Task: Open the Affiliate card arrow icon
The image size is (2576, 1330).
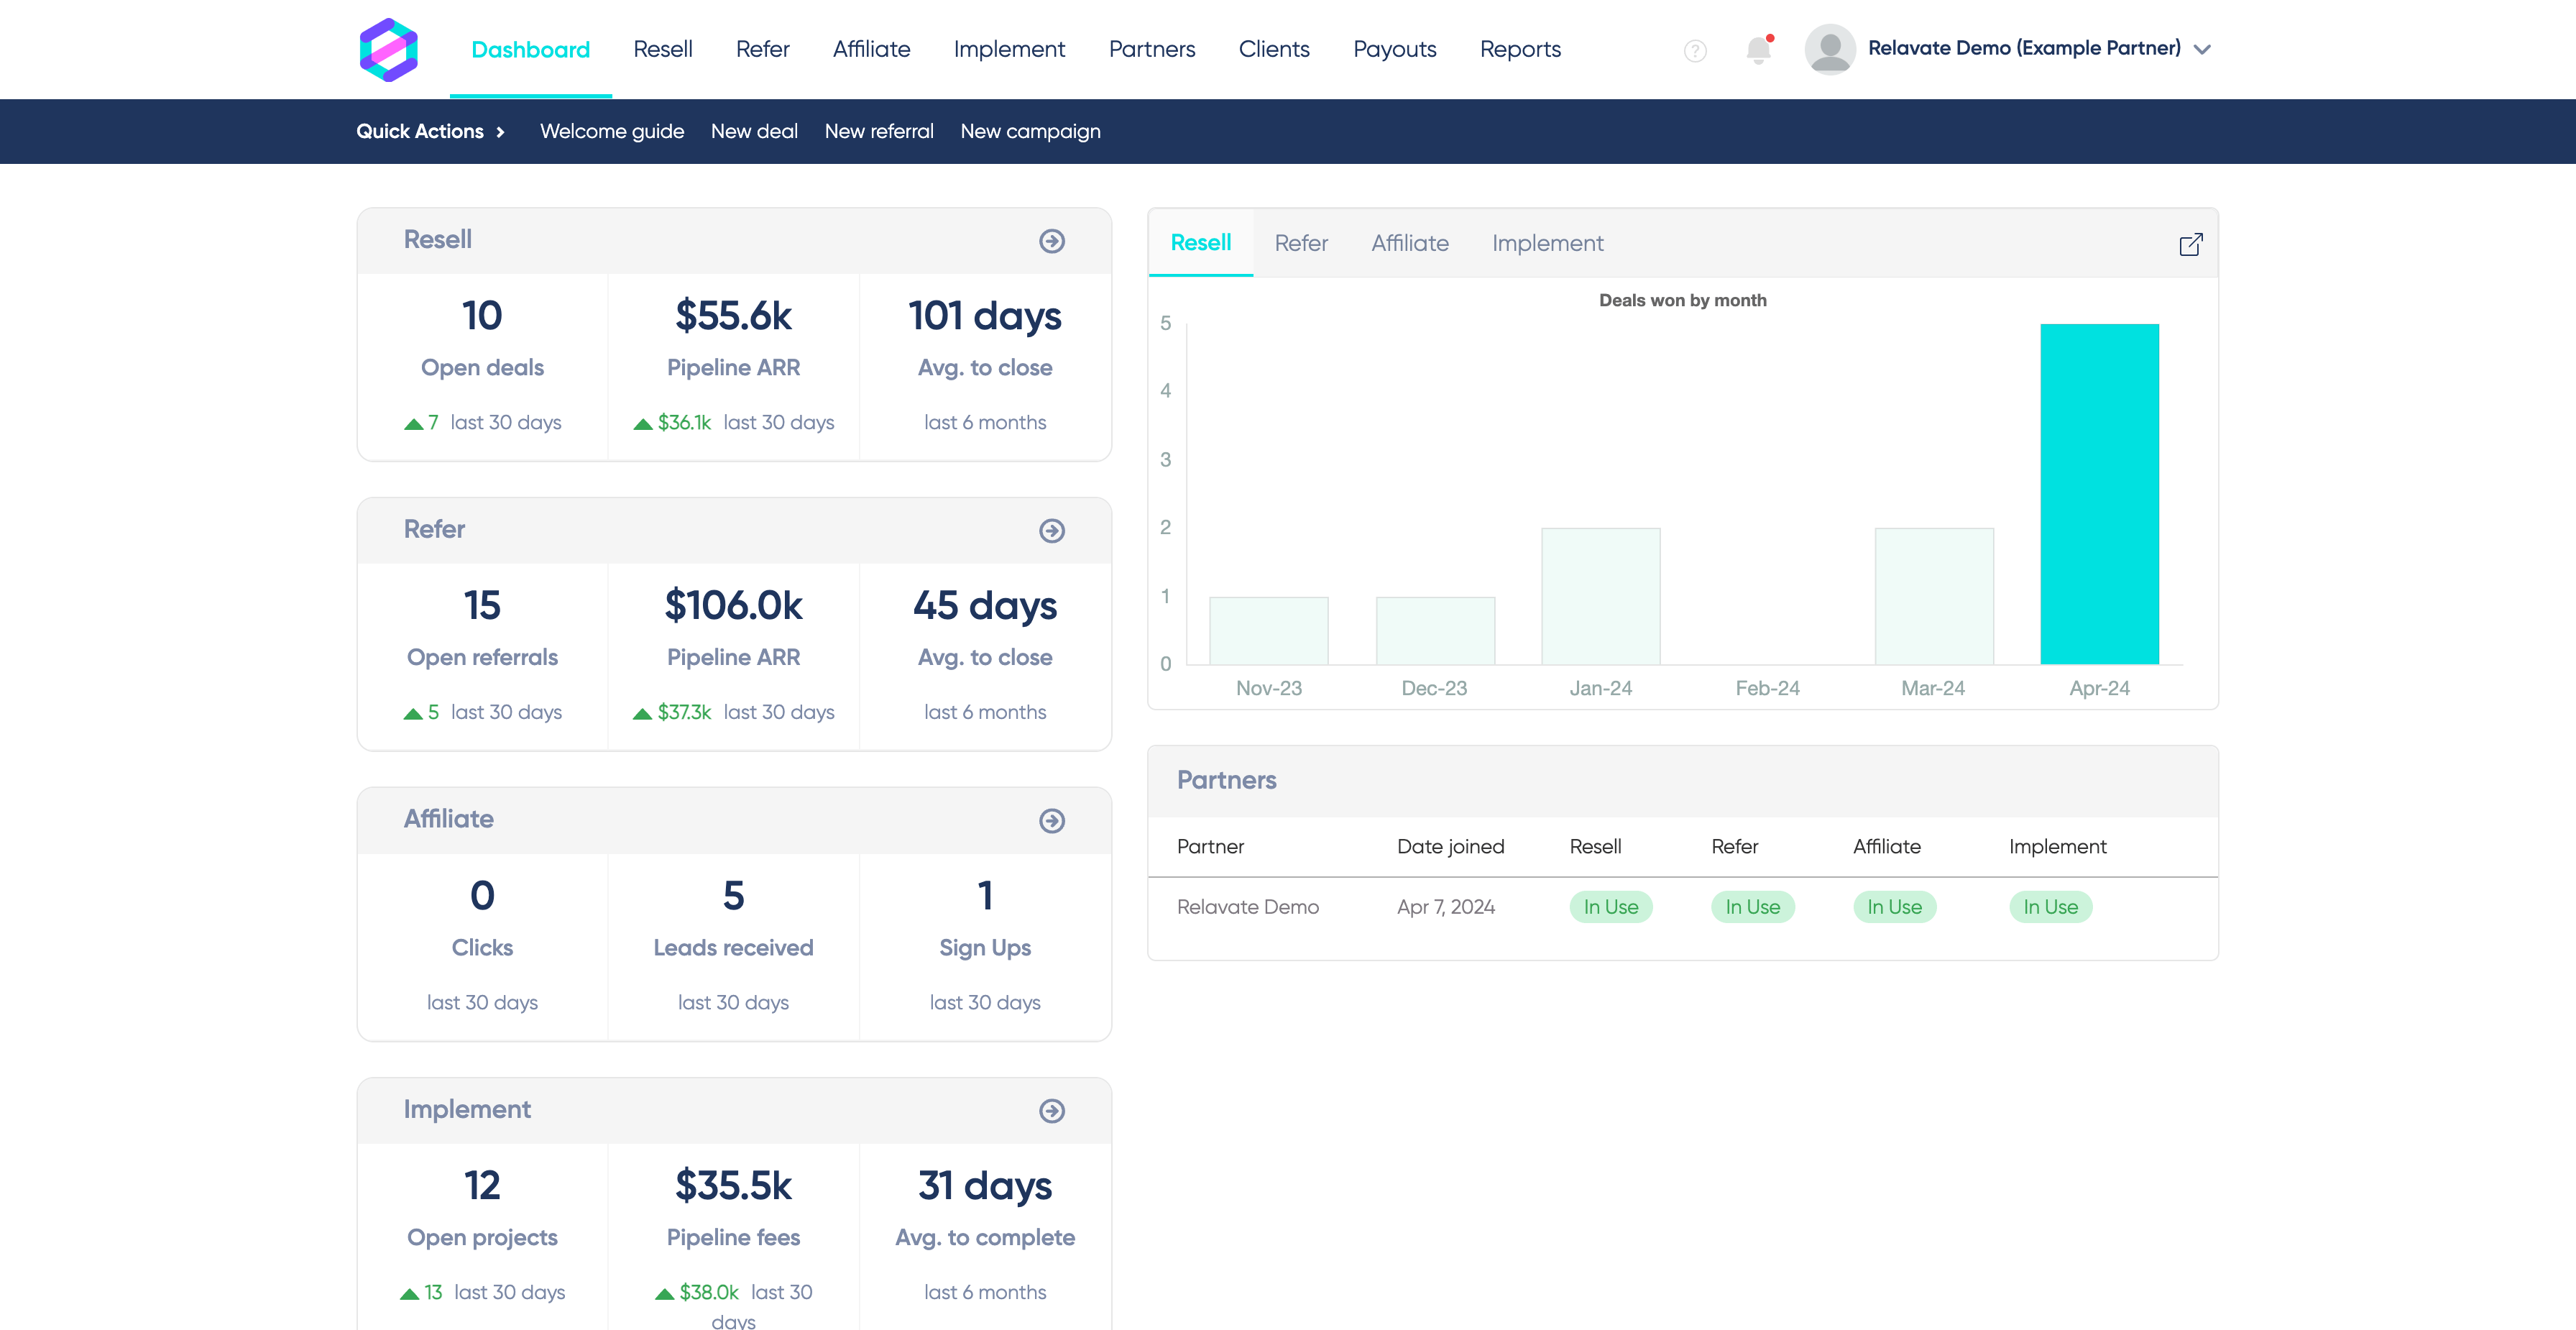Action: click(x=1051, y=821)
